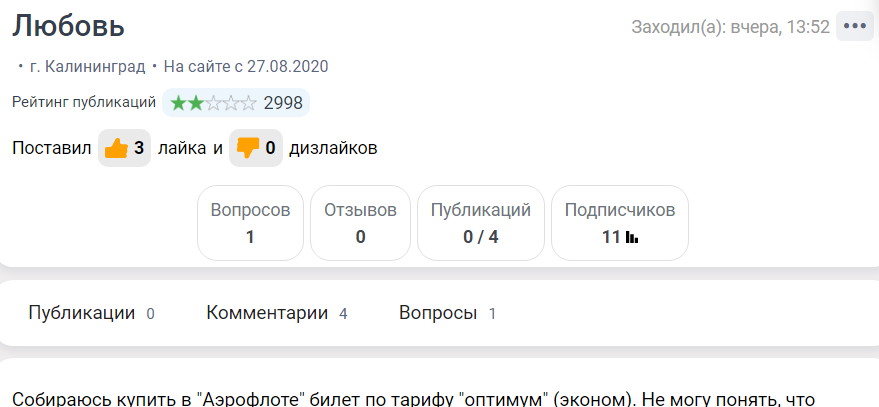This screenshot has height=407, width=879.
Task: Click the registration date text
Action: (246, 67)
